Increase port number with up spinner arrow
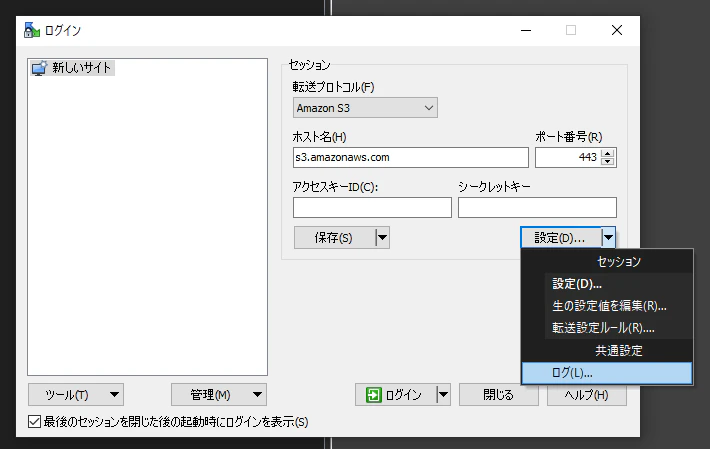710x449 pixels. (x=608, y=153)
